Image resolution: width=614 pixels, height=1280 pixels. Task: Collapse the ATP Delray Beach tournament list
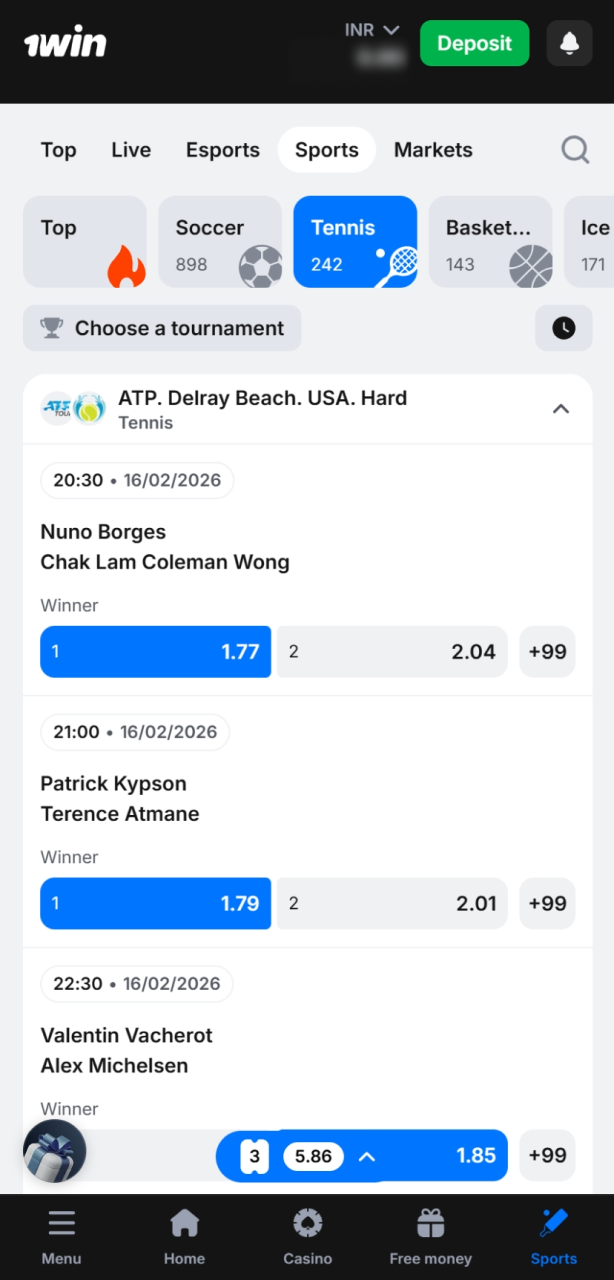[561, 408]
